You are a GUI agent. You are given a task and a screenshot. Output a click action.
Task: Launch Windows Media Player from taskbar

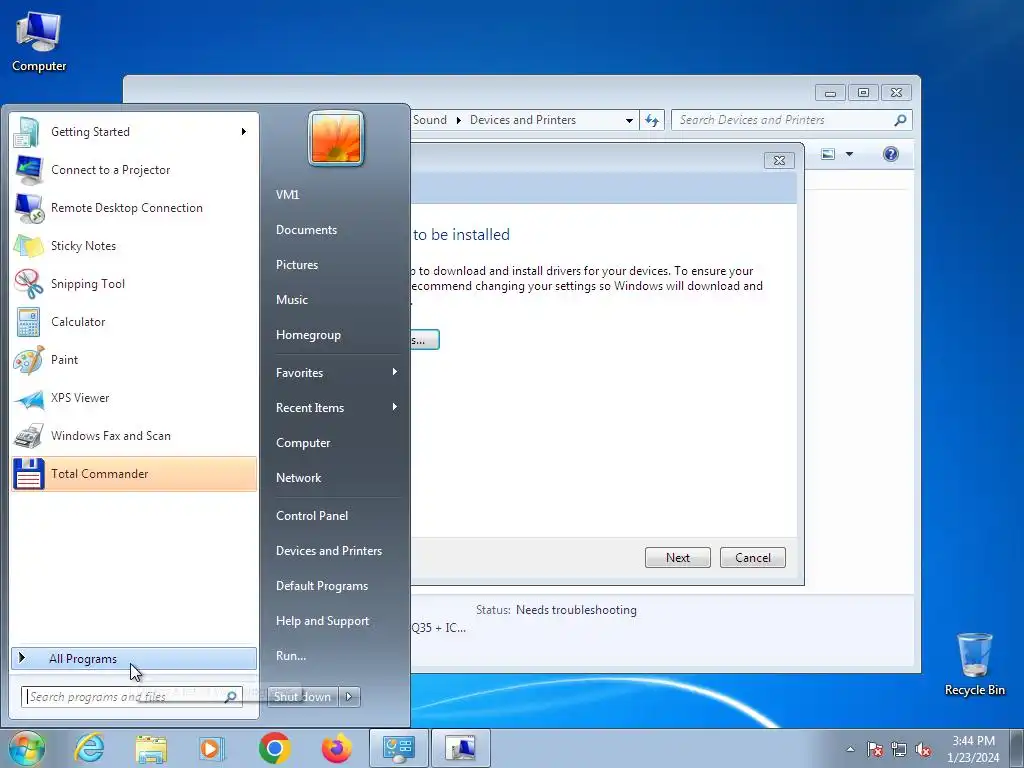pyautogui.click(x=212, y=748)
